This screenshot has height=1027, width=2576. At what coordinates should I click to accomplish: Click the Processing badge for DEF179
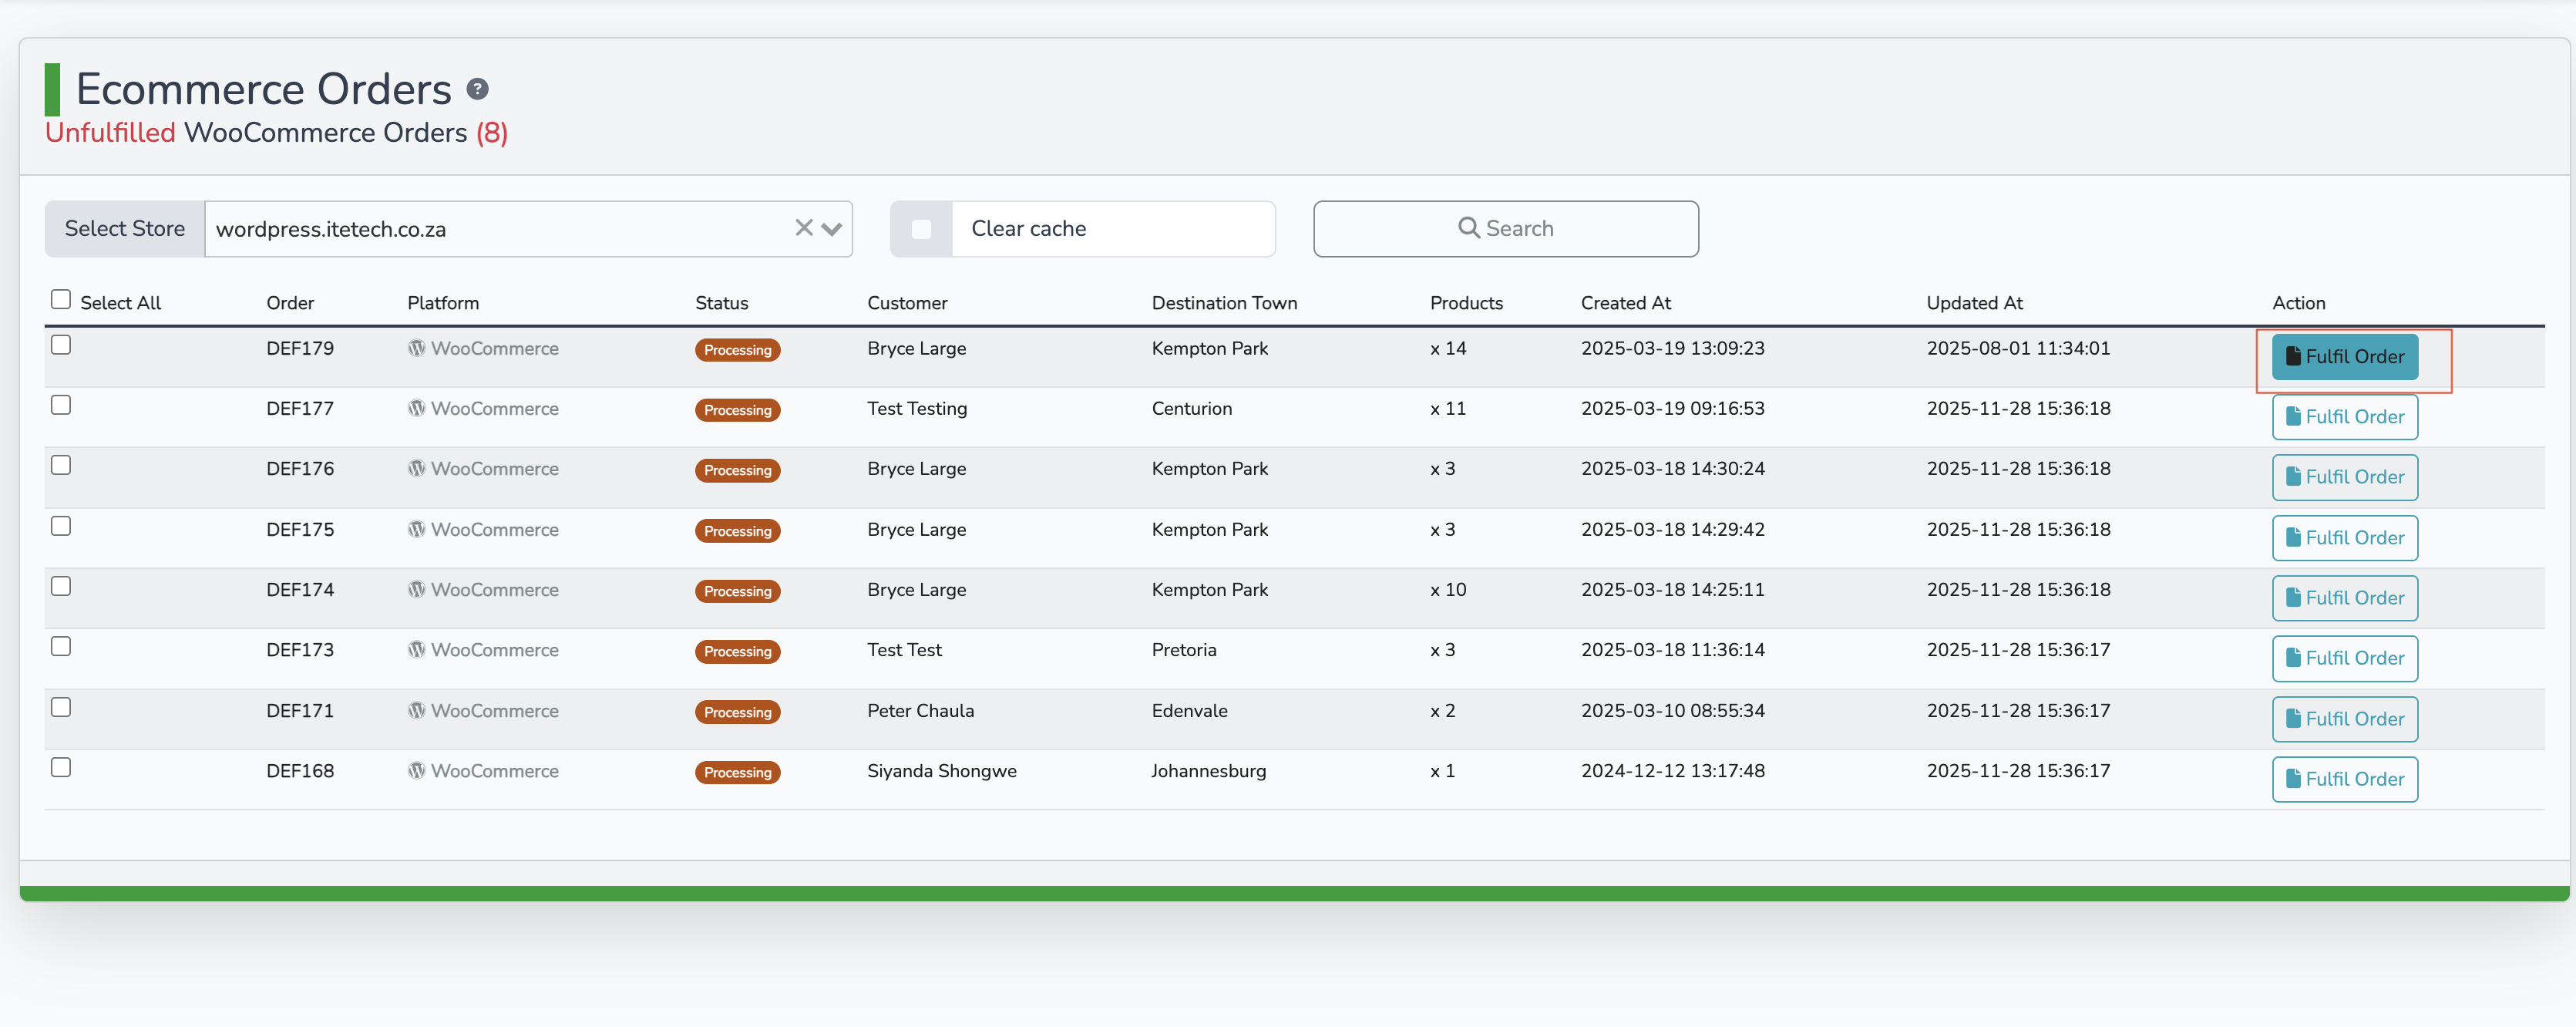(x=737, y=350)
